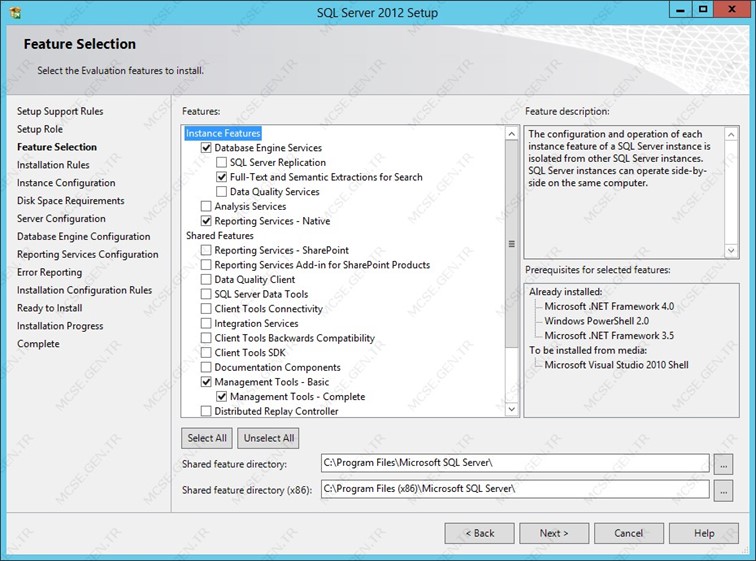Maximize the SQL Server 2012 Setup window
The image size is (756, 561).
703,10
